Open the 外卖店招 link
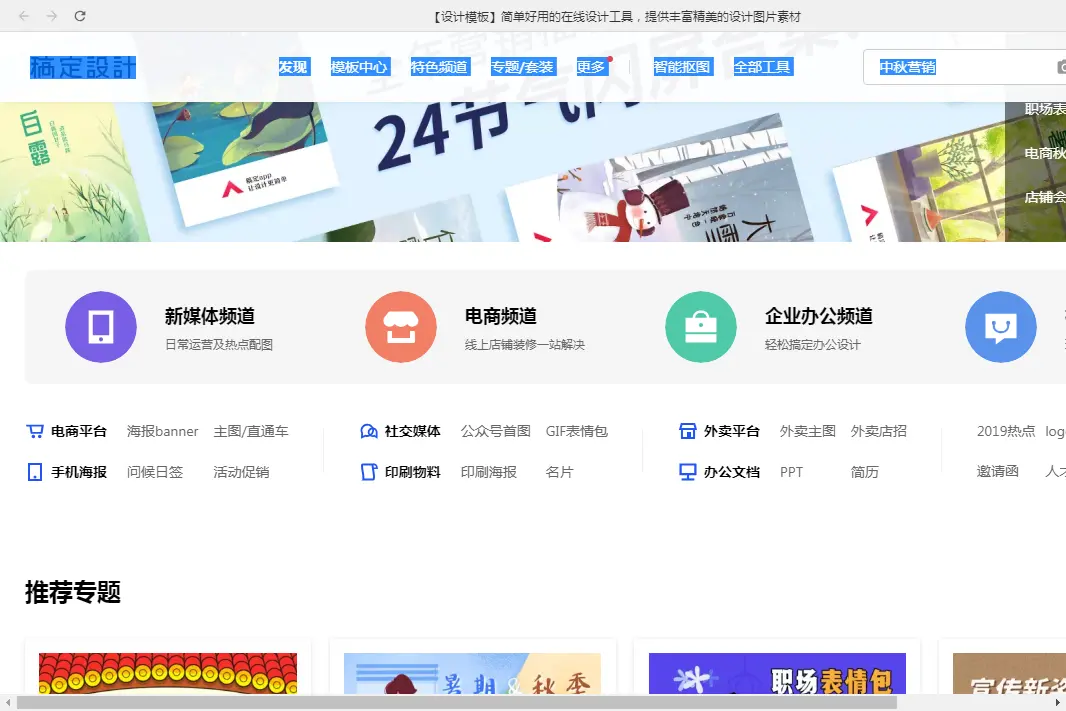 [878, 431]
